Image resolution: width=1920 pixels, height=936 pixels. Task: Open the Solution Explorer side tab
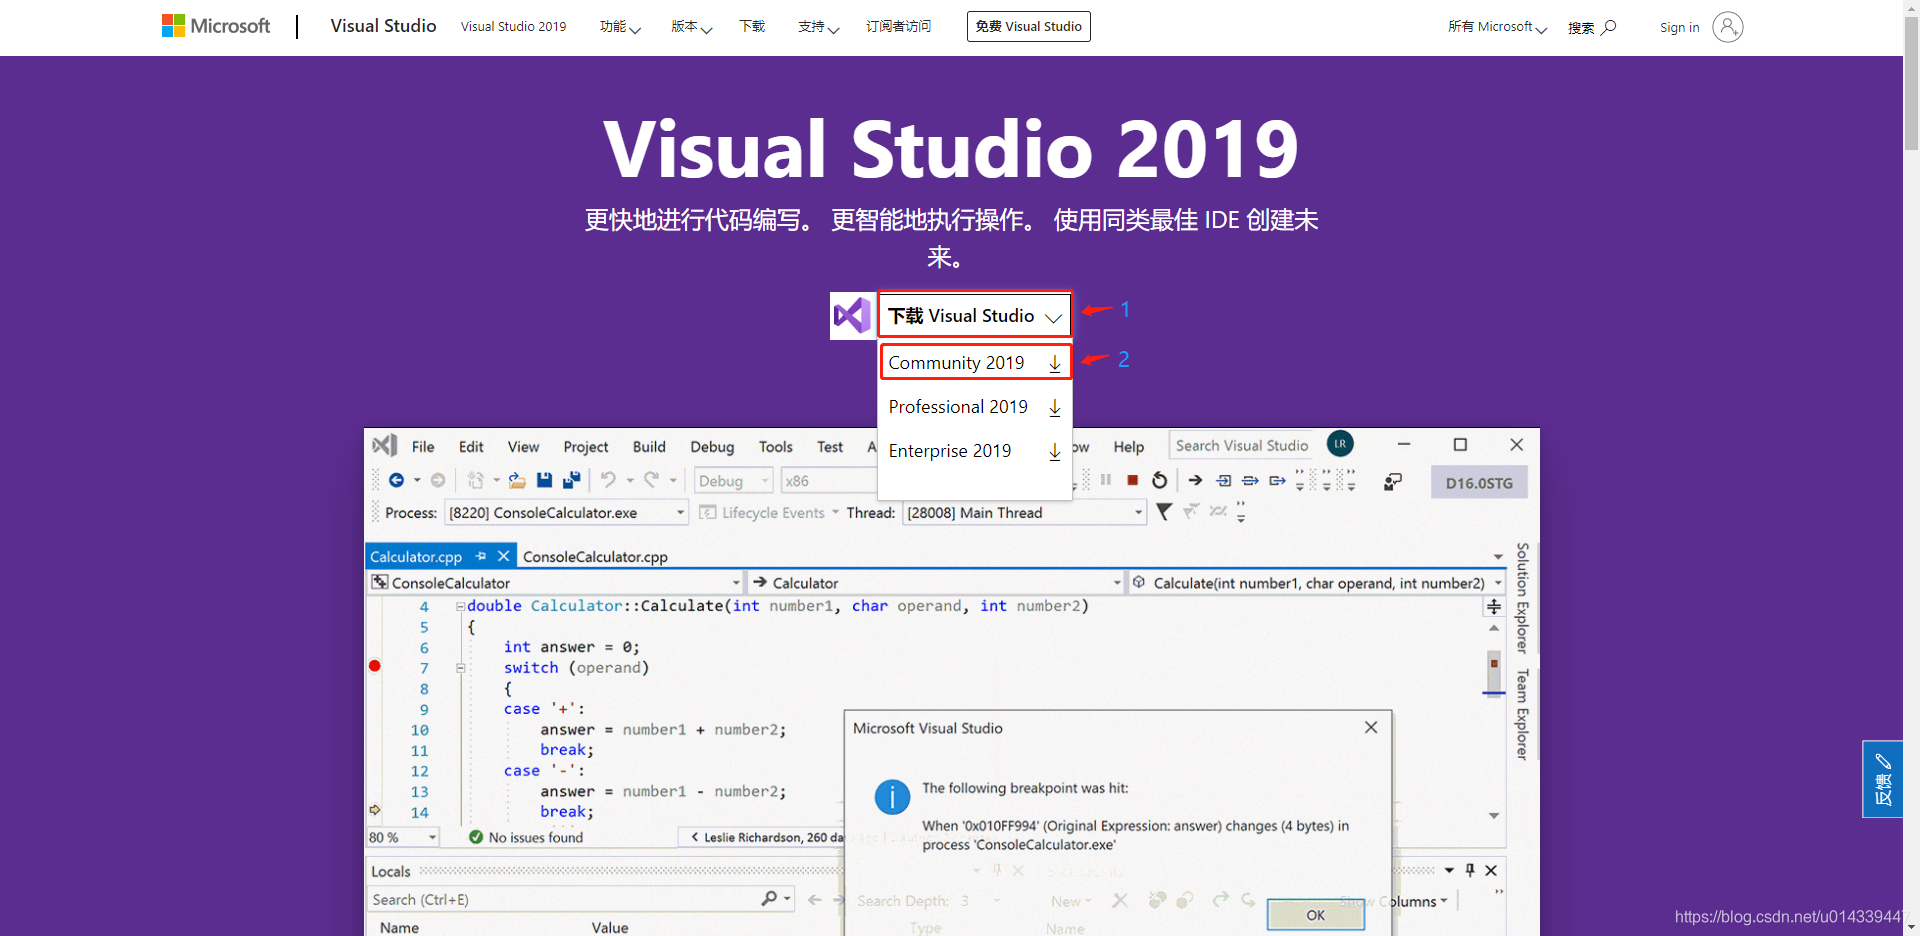[x=1522, y=598]
